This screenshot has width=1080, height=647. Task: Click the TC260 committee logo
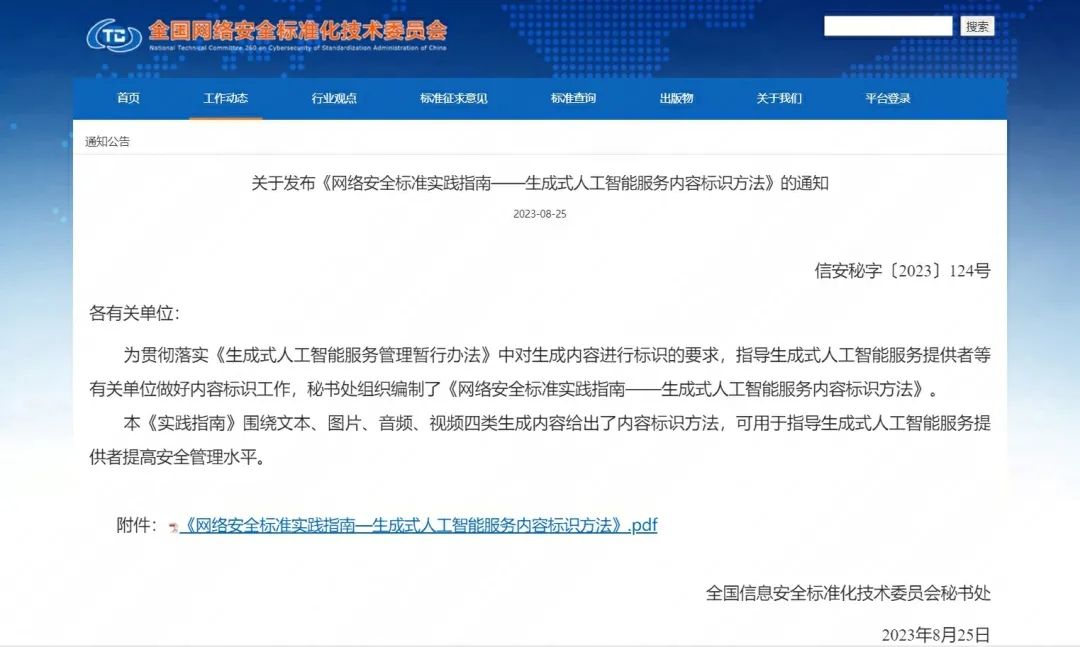(114, 35)
